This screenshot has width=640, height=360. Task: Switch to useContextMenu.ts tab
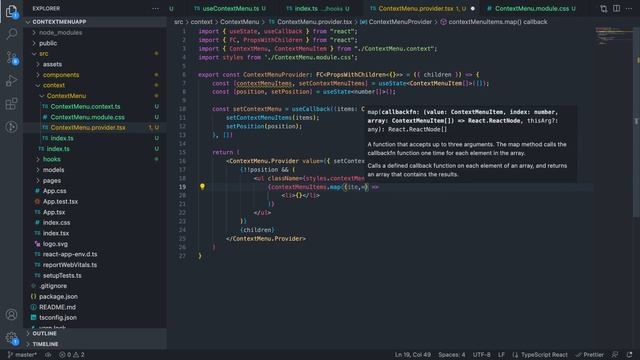coord(230,9)
